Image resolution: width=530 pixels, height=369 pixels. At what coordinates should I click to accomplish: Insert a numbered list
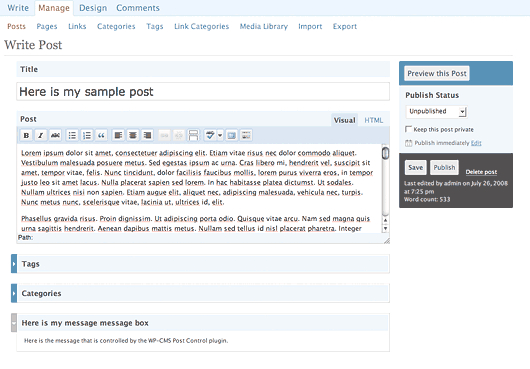87,136
